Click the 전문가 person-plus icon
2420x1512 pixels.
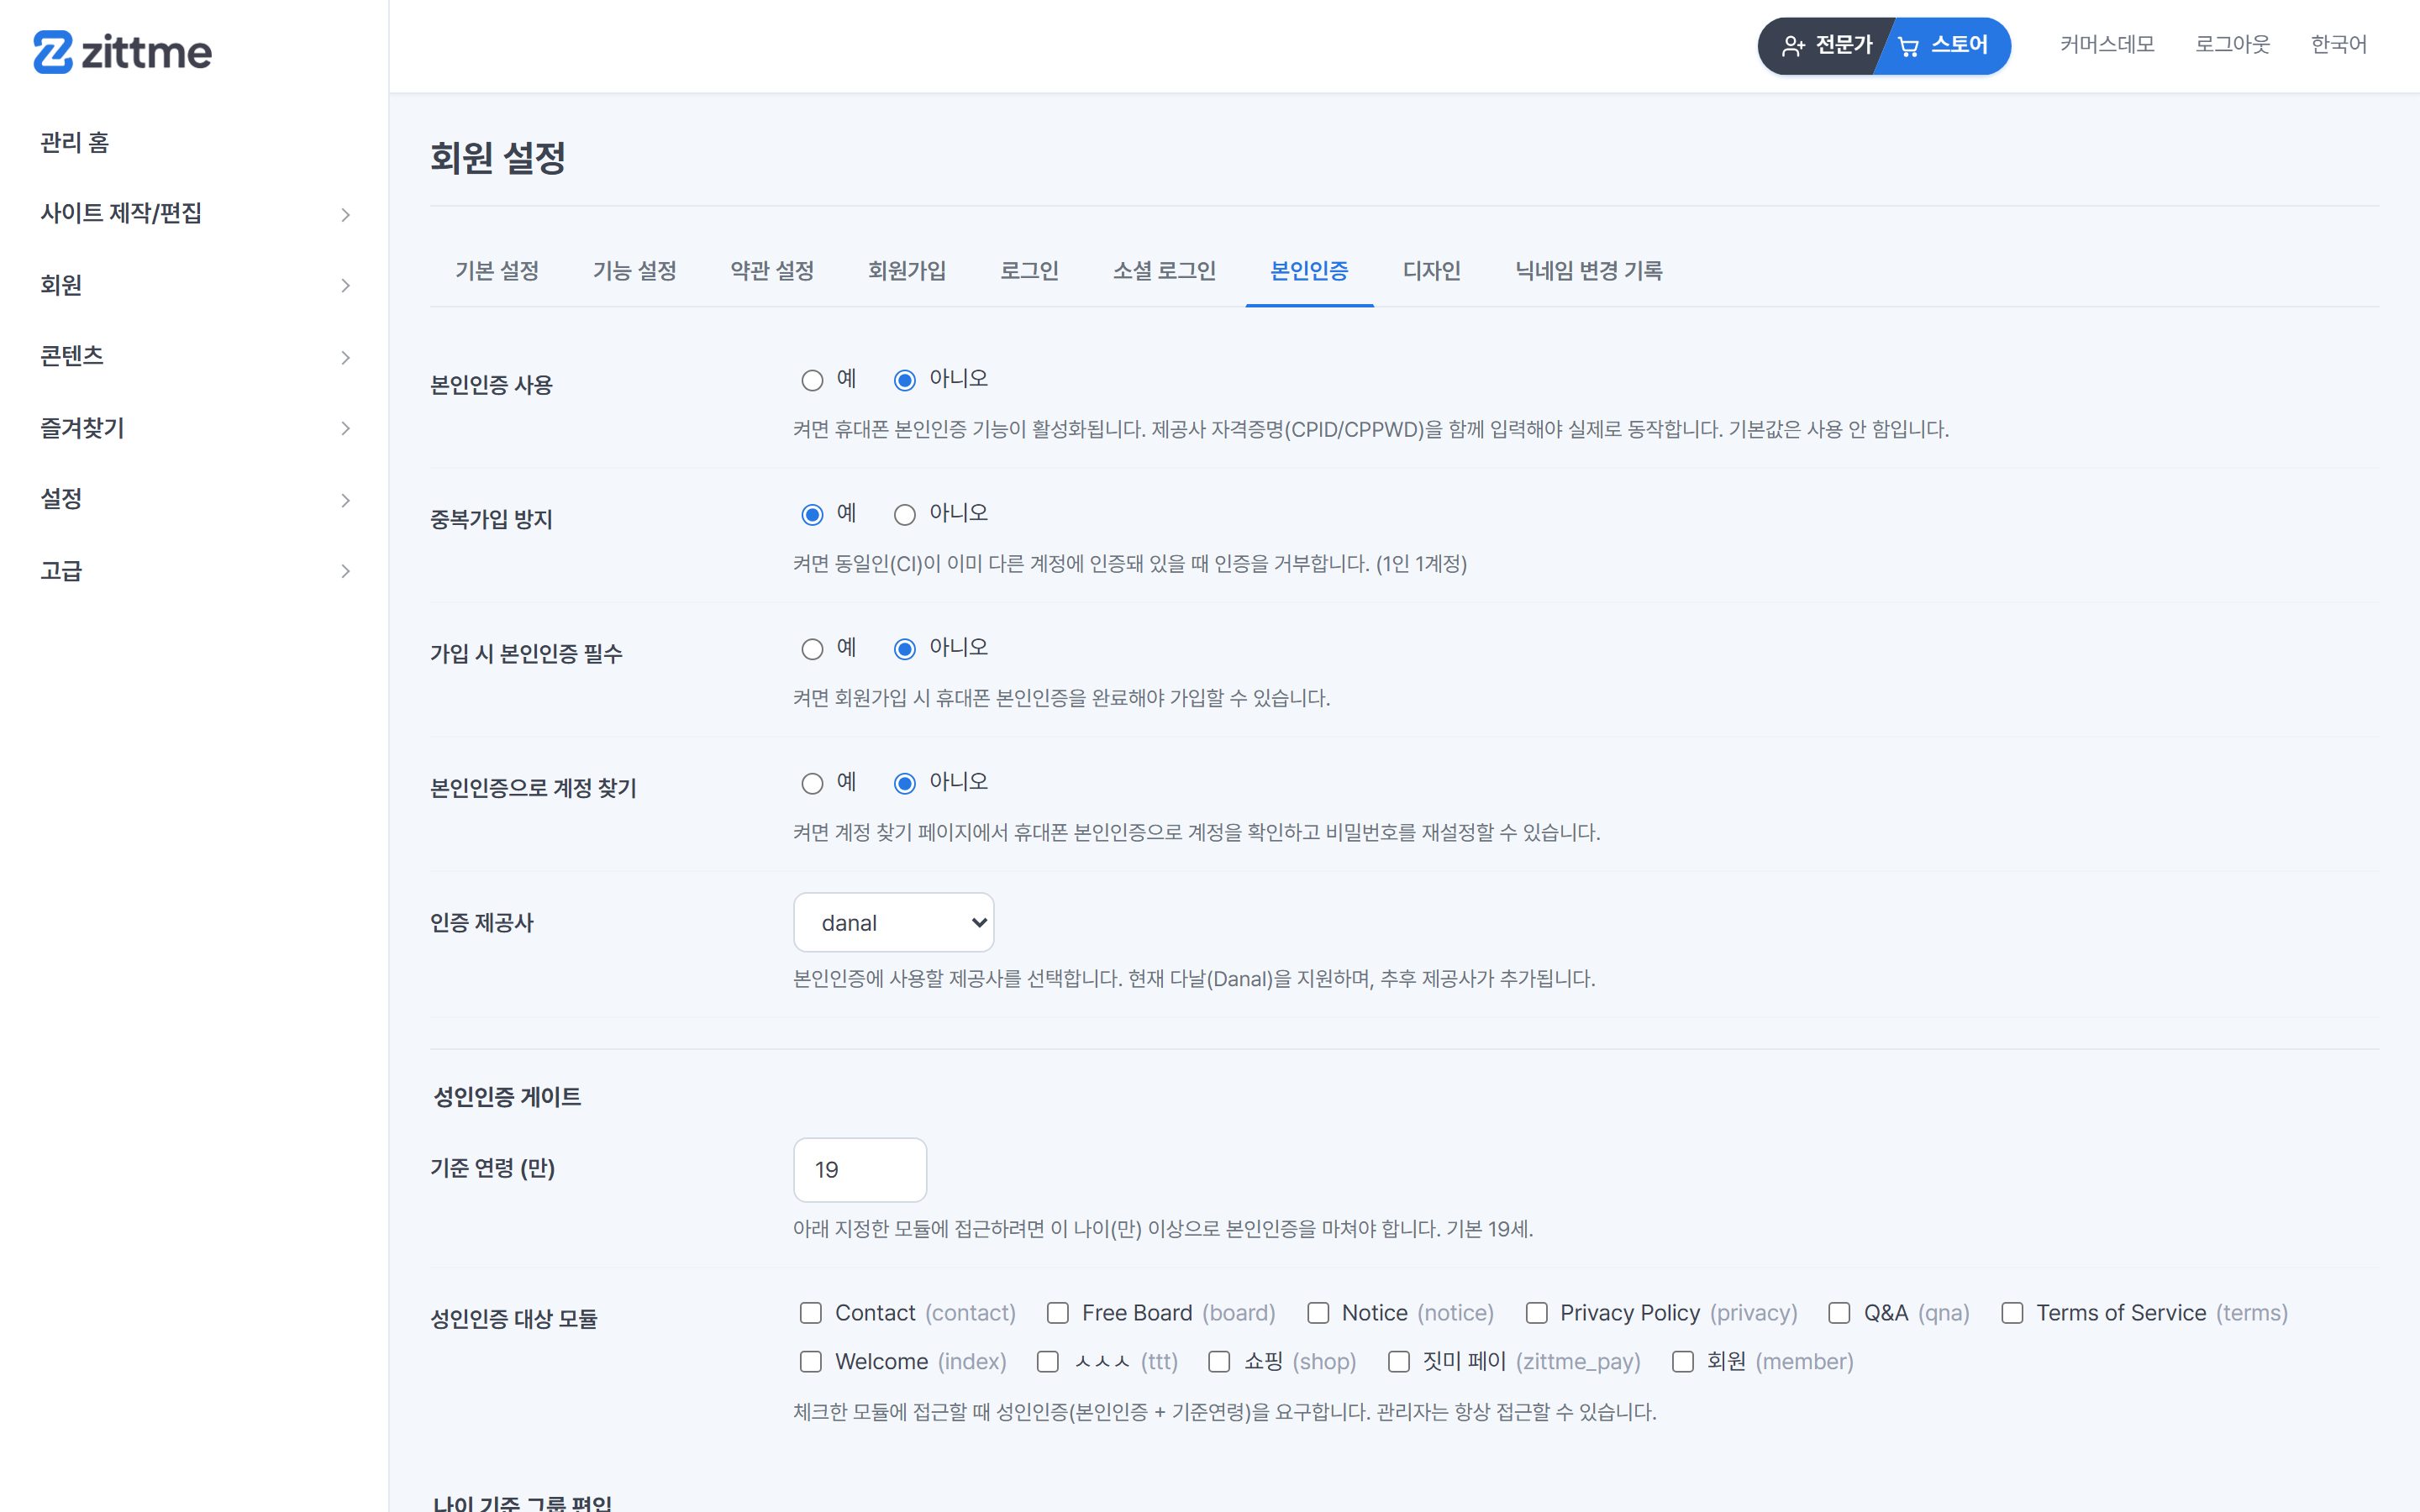coord(1793,46)
